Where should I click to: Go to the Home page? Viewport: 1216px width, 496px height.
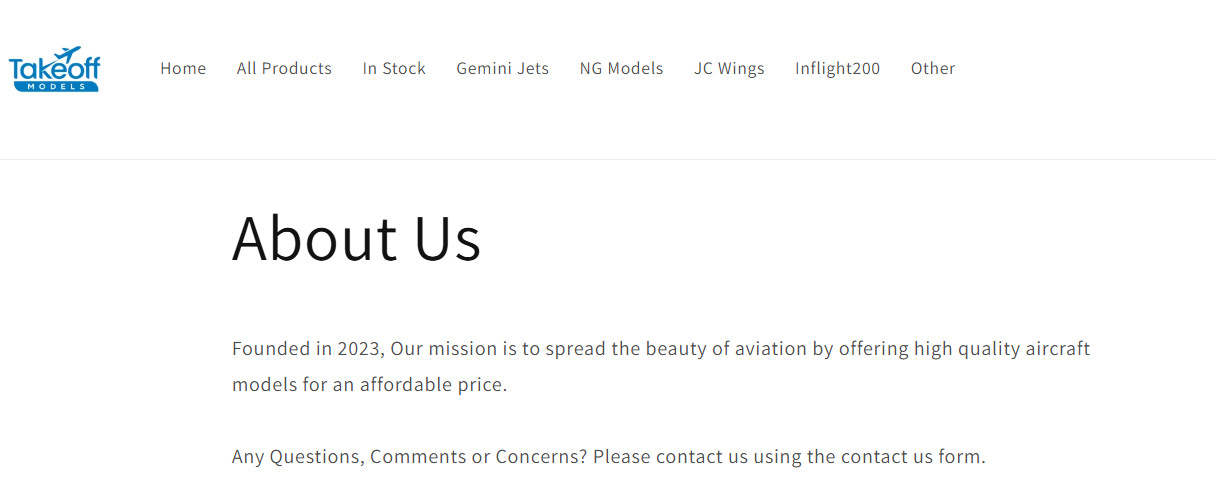(x=183, y=68)
